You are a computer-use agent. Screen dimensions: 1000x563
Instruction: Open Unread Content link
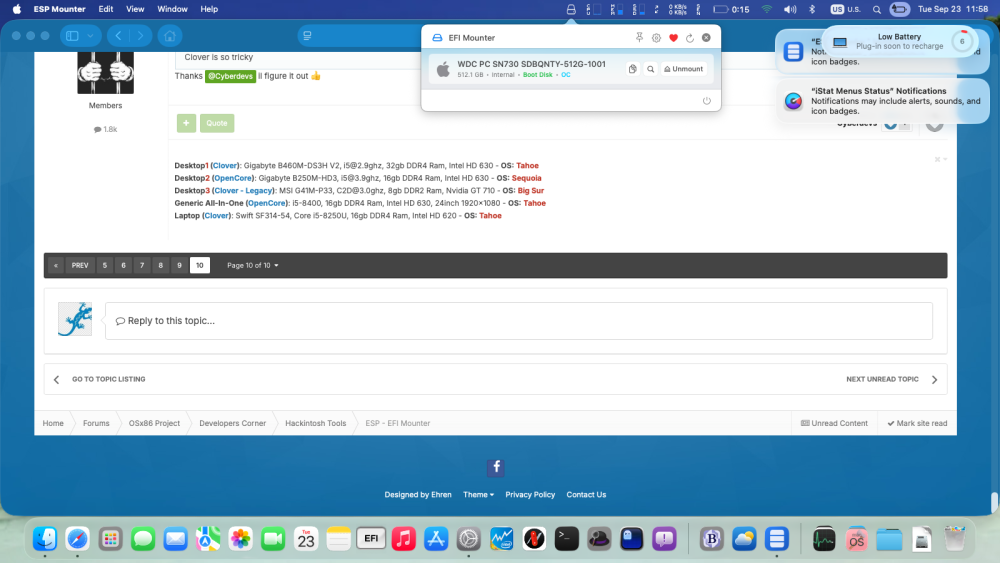[834, 423]
